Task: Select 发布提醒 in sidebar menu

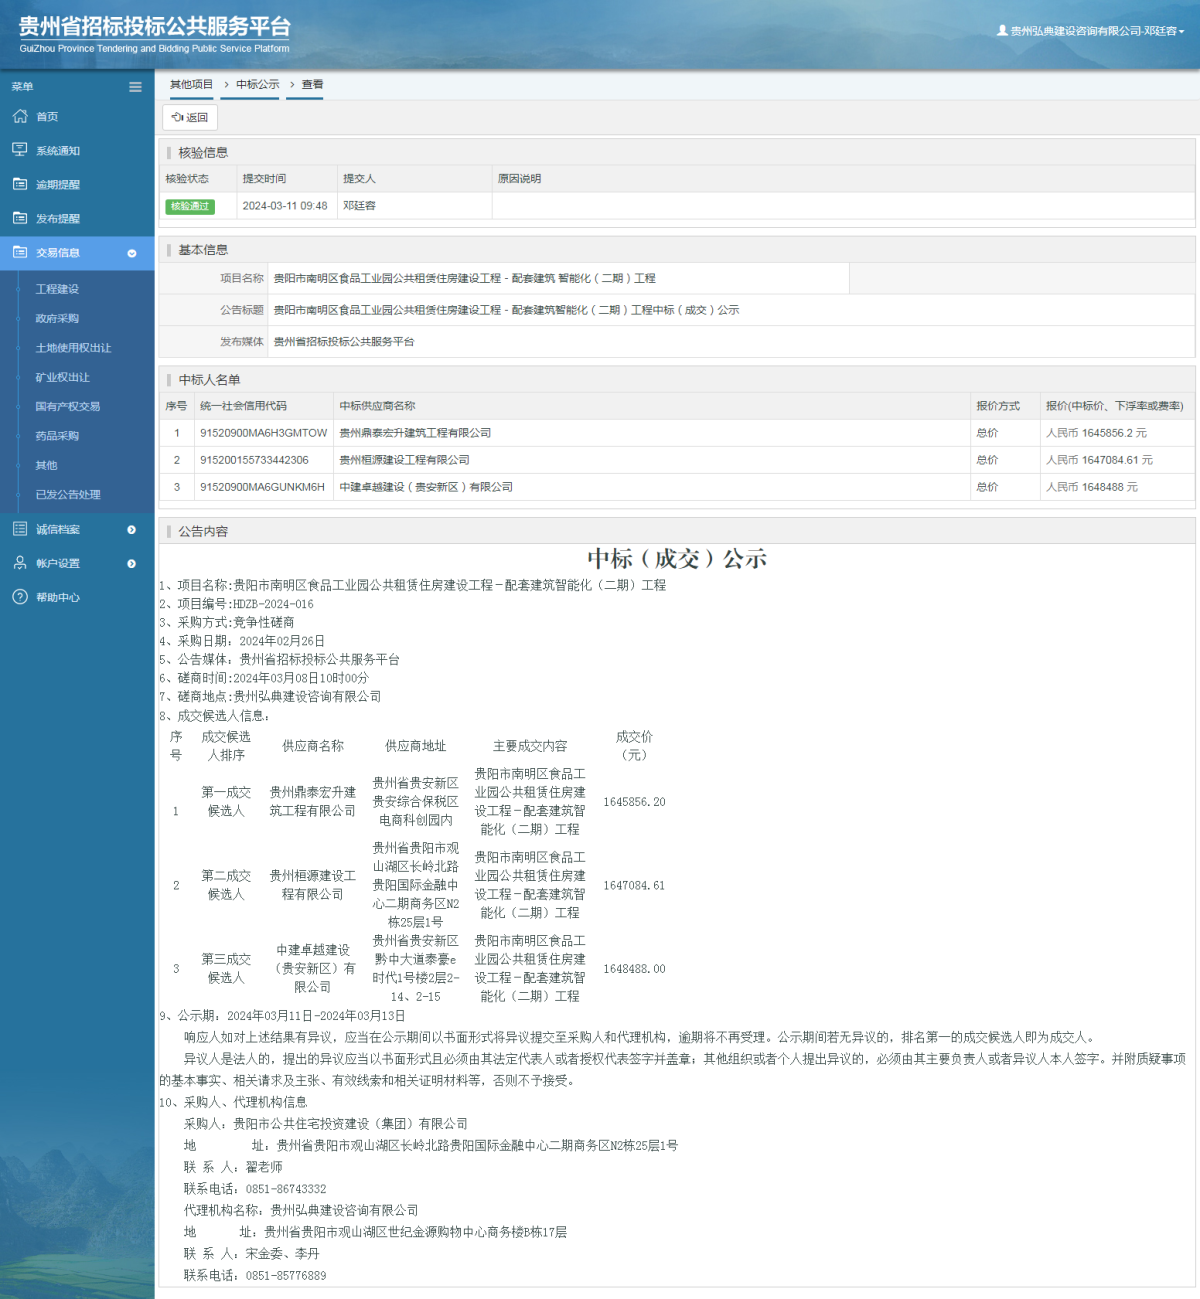Action: (58, 219)
